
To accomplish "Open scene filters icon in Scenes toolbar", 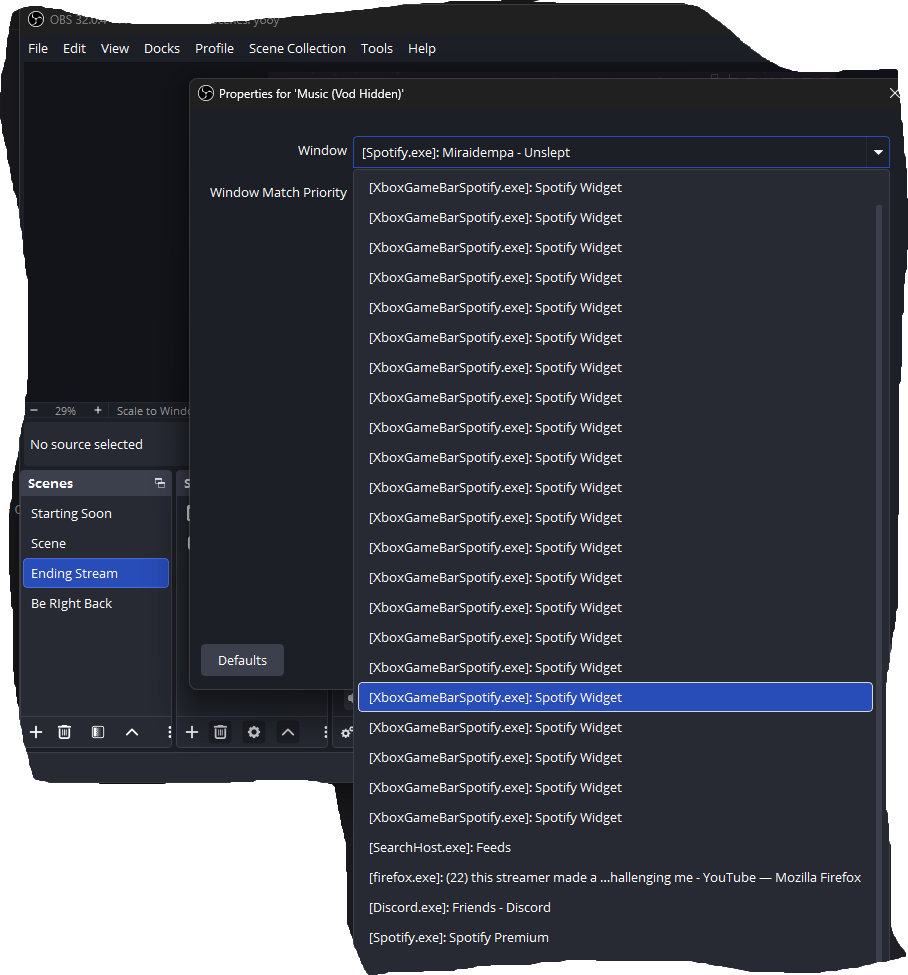I will click(98, 732).
